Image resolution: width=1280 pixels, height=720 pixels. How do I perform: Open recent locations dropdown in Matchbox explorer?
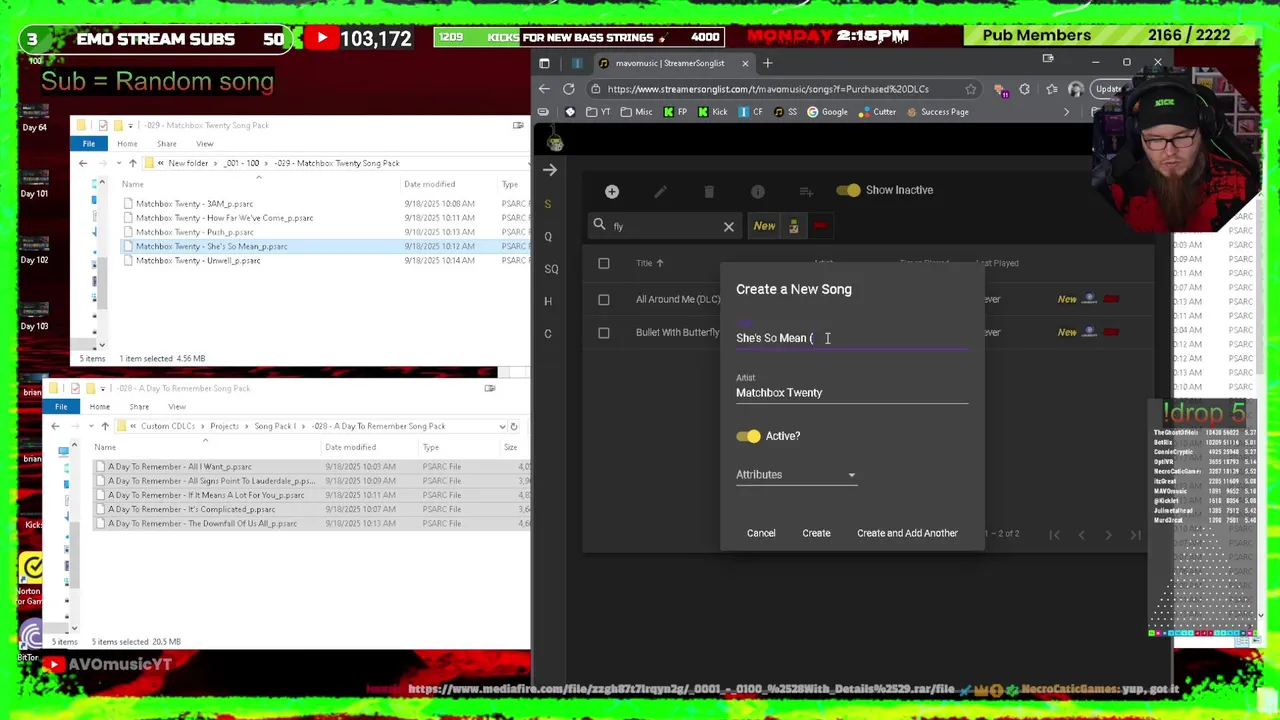[x=119, y=163]
